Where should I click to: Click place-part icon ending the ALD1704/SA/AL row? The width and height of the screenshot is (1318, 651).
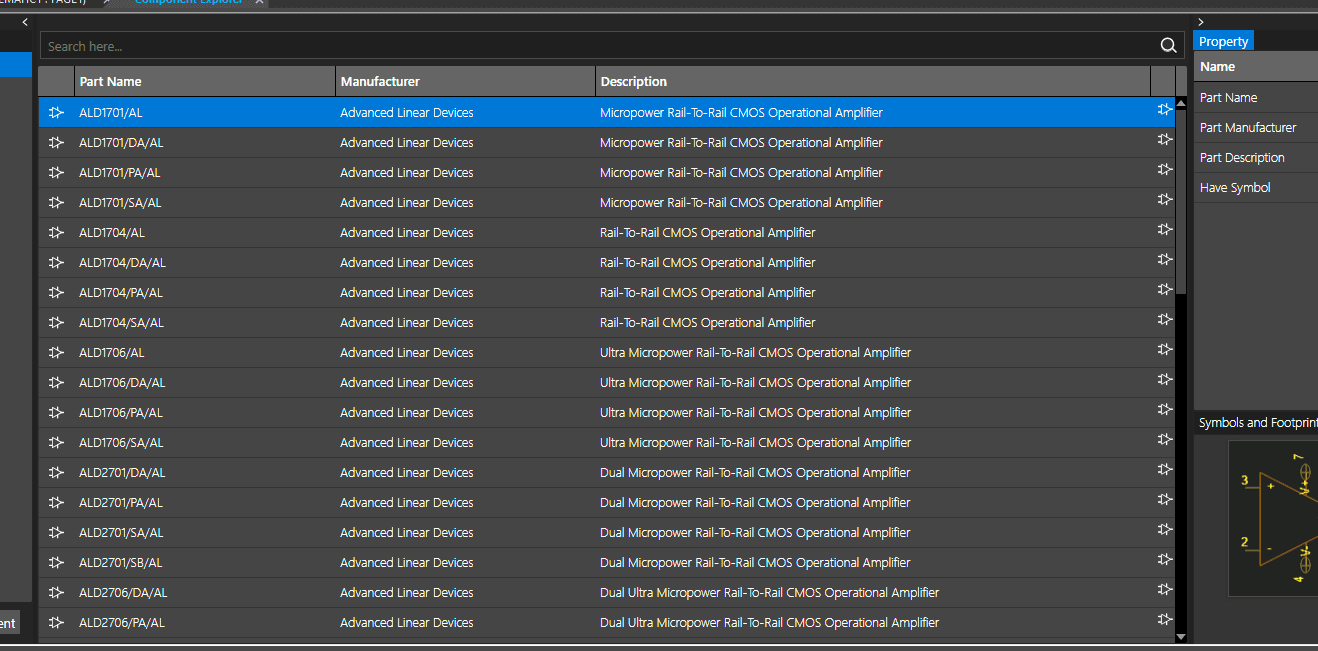pyautogui.click(x=1164, y=320)
